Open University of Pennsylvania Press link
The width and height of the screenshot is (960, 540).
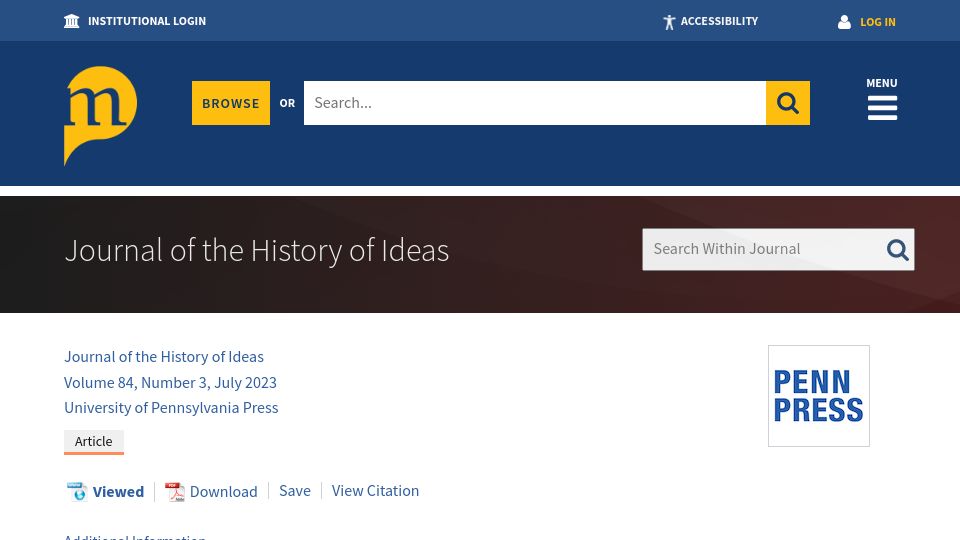171,408
